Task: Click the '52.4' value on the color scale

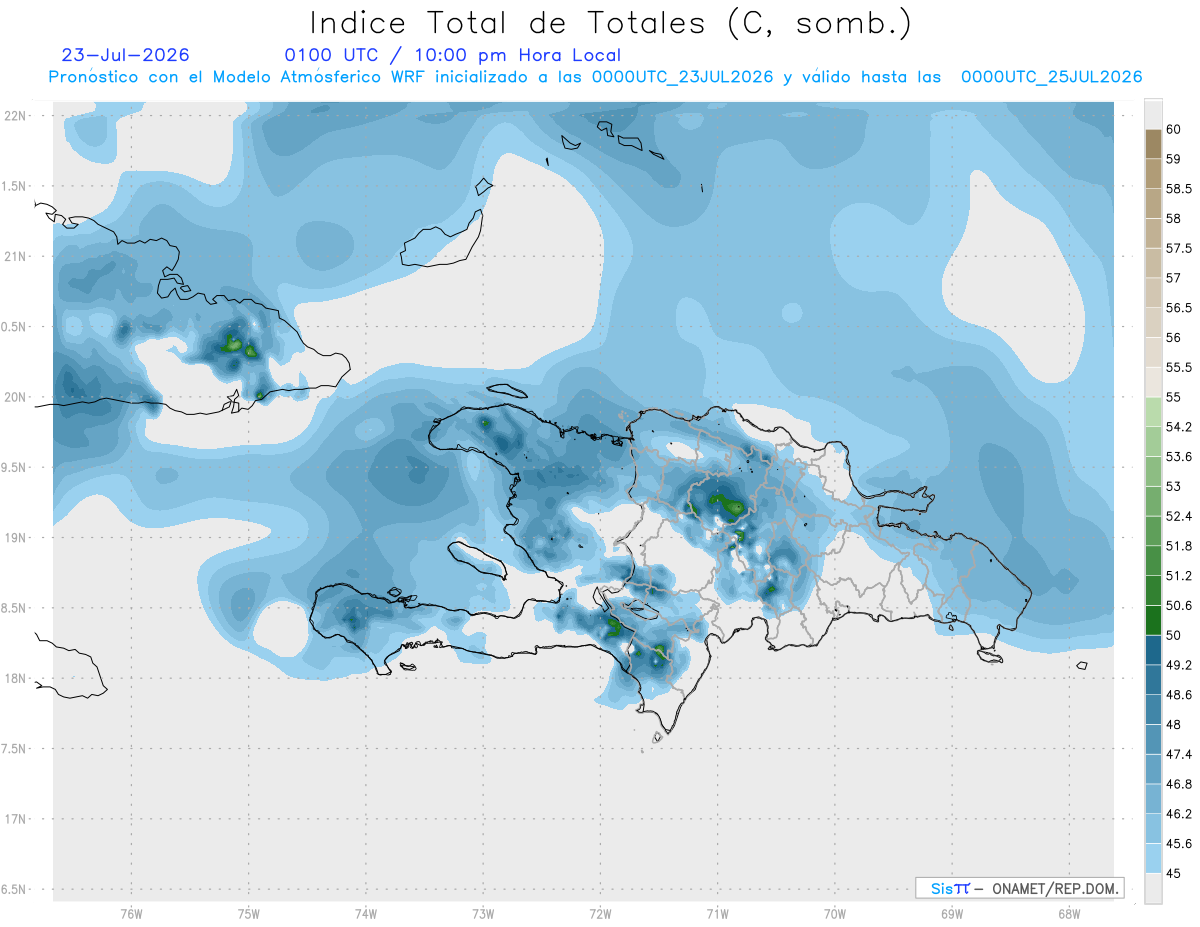Action: point(1178,516)
